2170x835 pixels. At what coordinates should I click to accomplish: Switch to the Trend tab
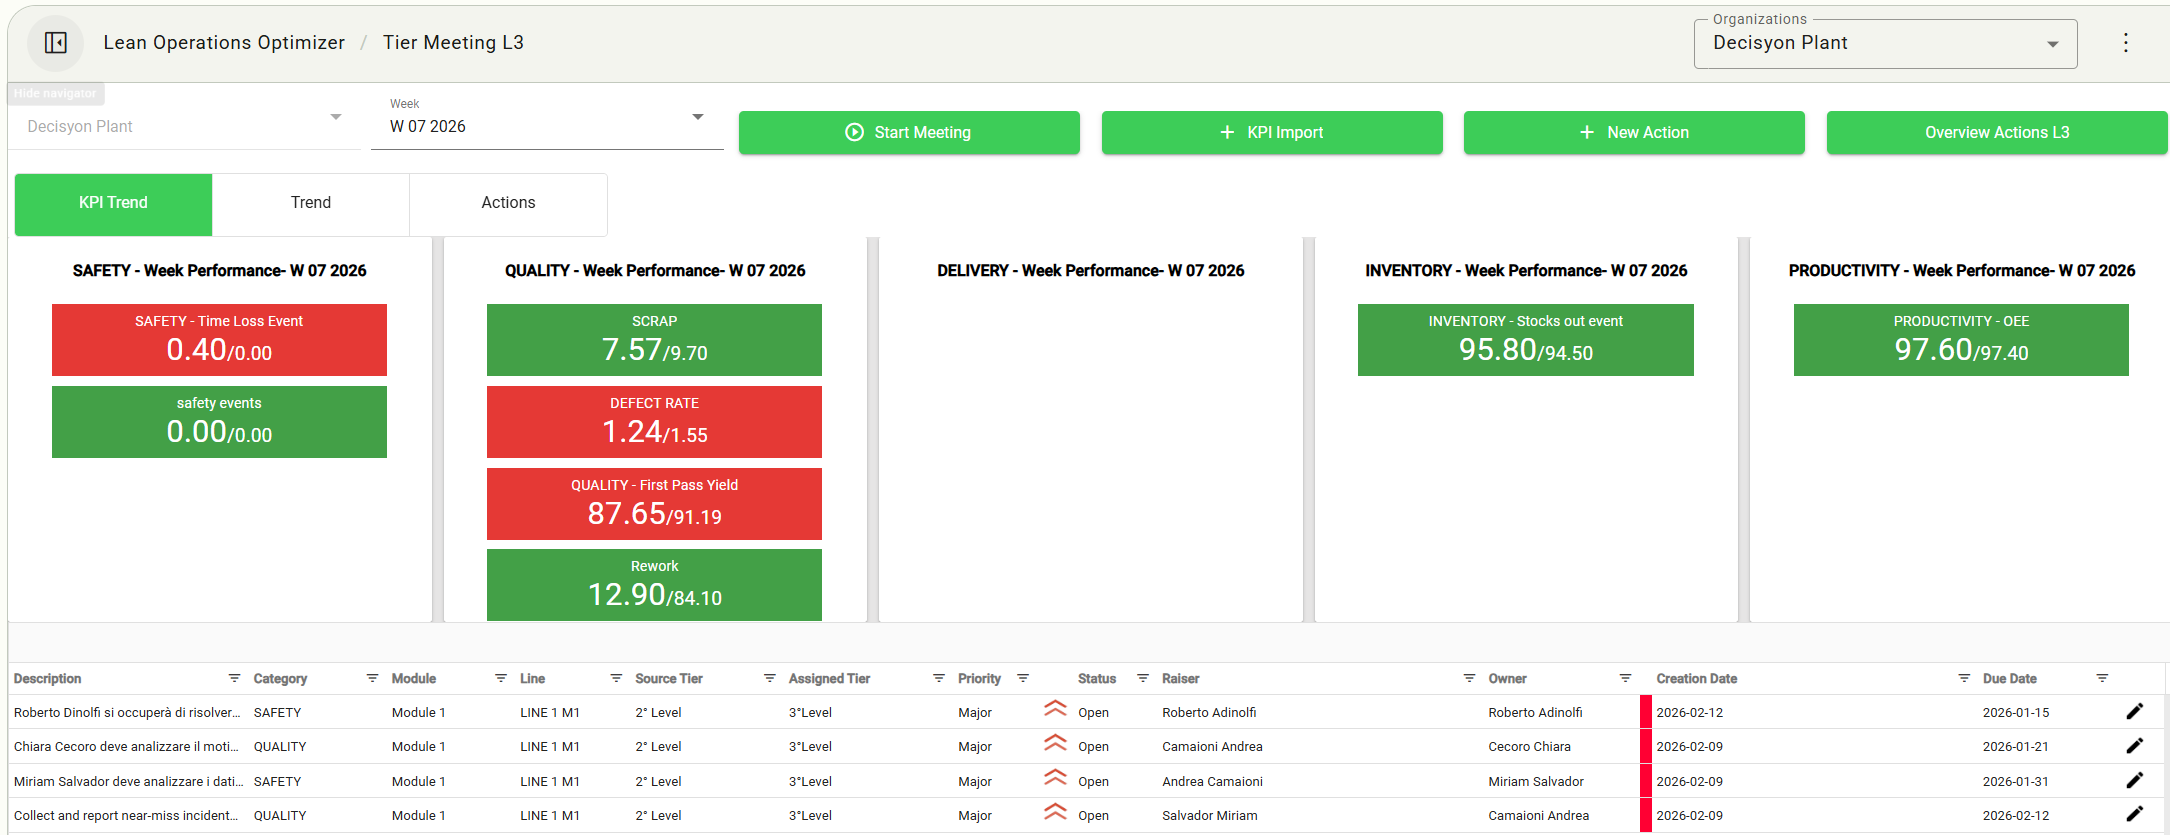click(x=311, y=203)
